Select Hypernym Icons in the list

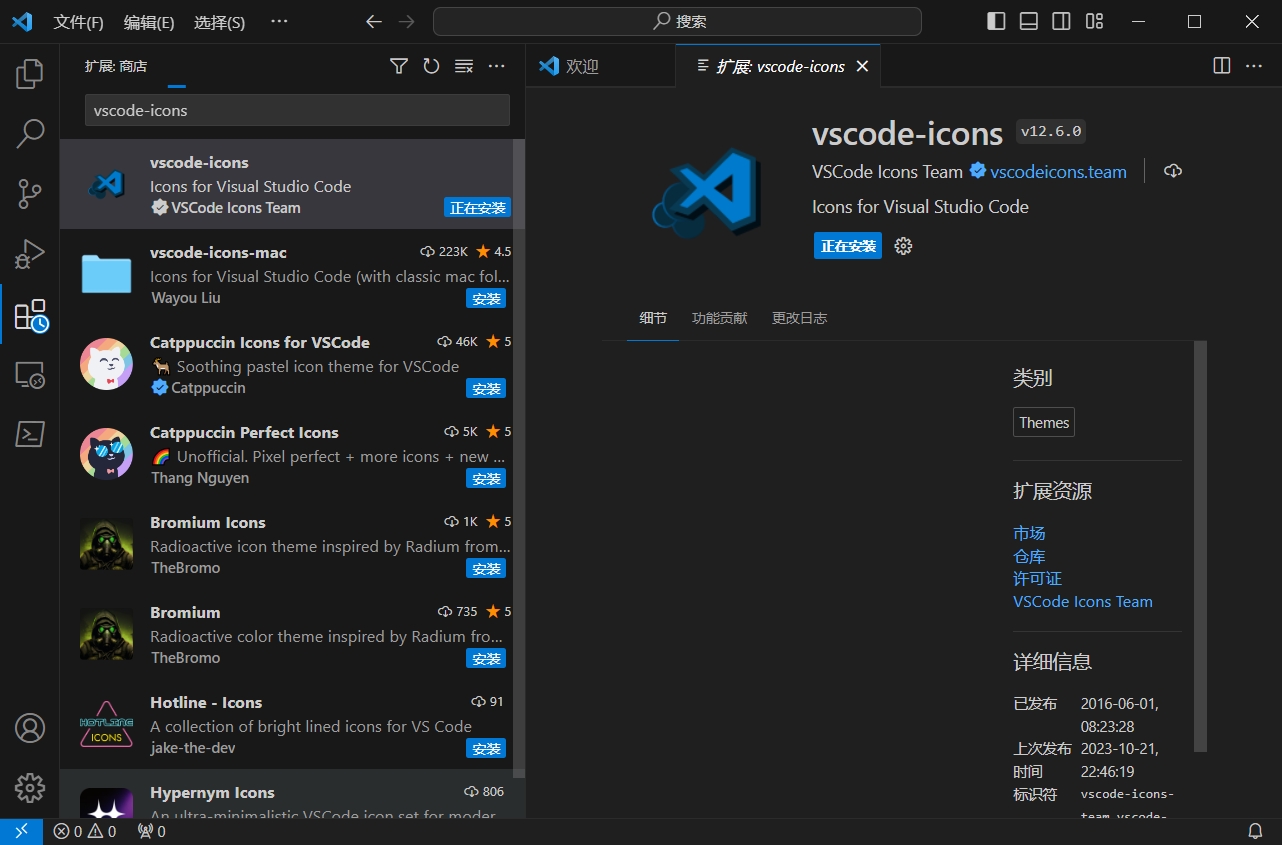(286, 795)
